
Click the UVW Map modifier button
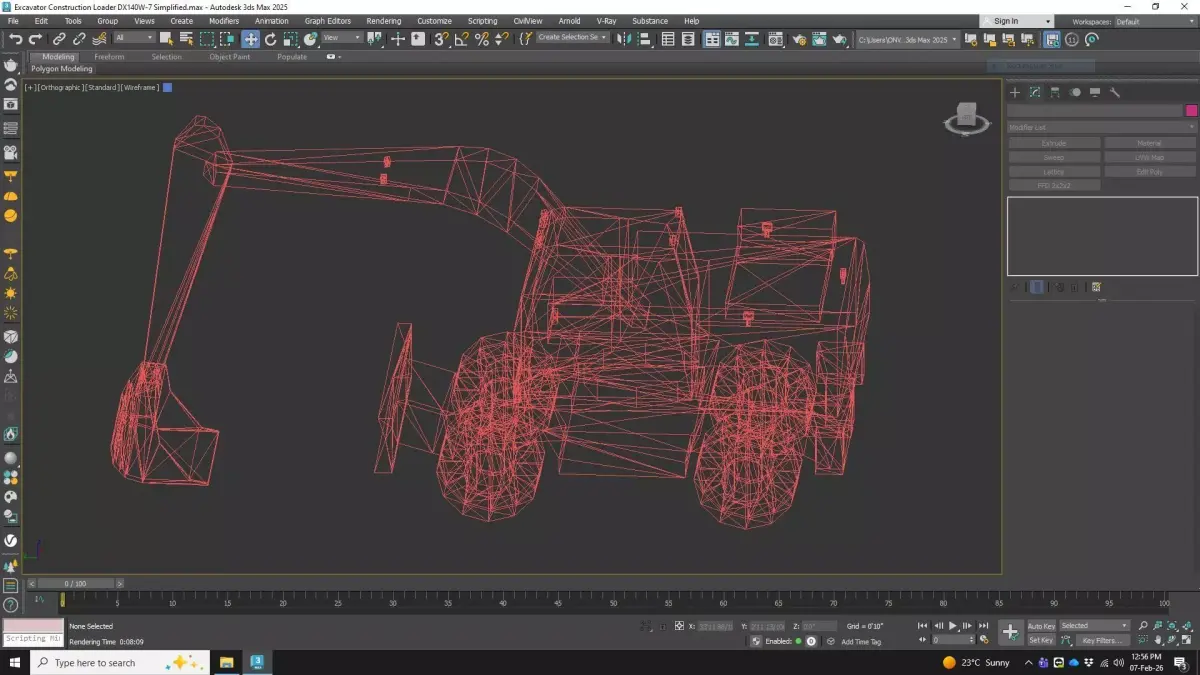[1149, 157]
